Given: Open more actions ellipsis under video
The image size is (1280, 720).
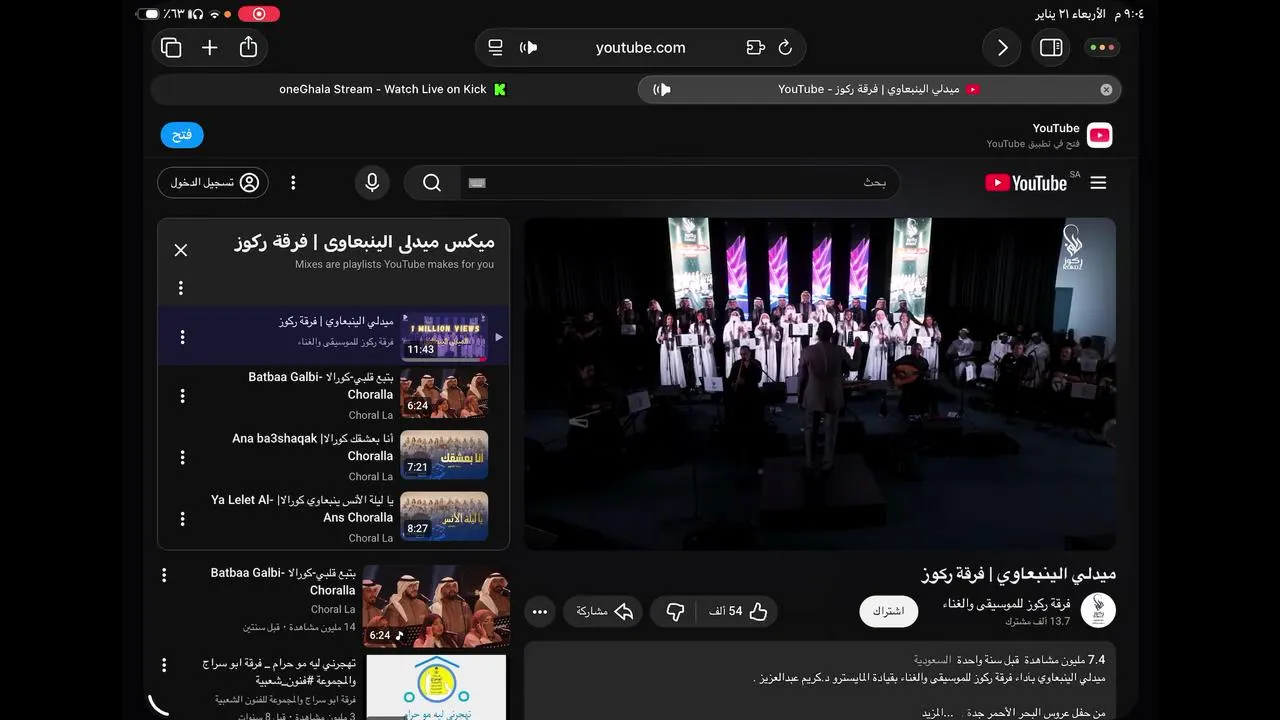Looking at the screenshot, I should point(540,611).
